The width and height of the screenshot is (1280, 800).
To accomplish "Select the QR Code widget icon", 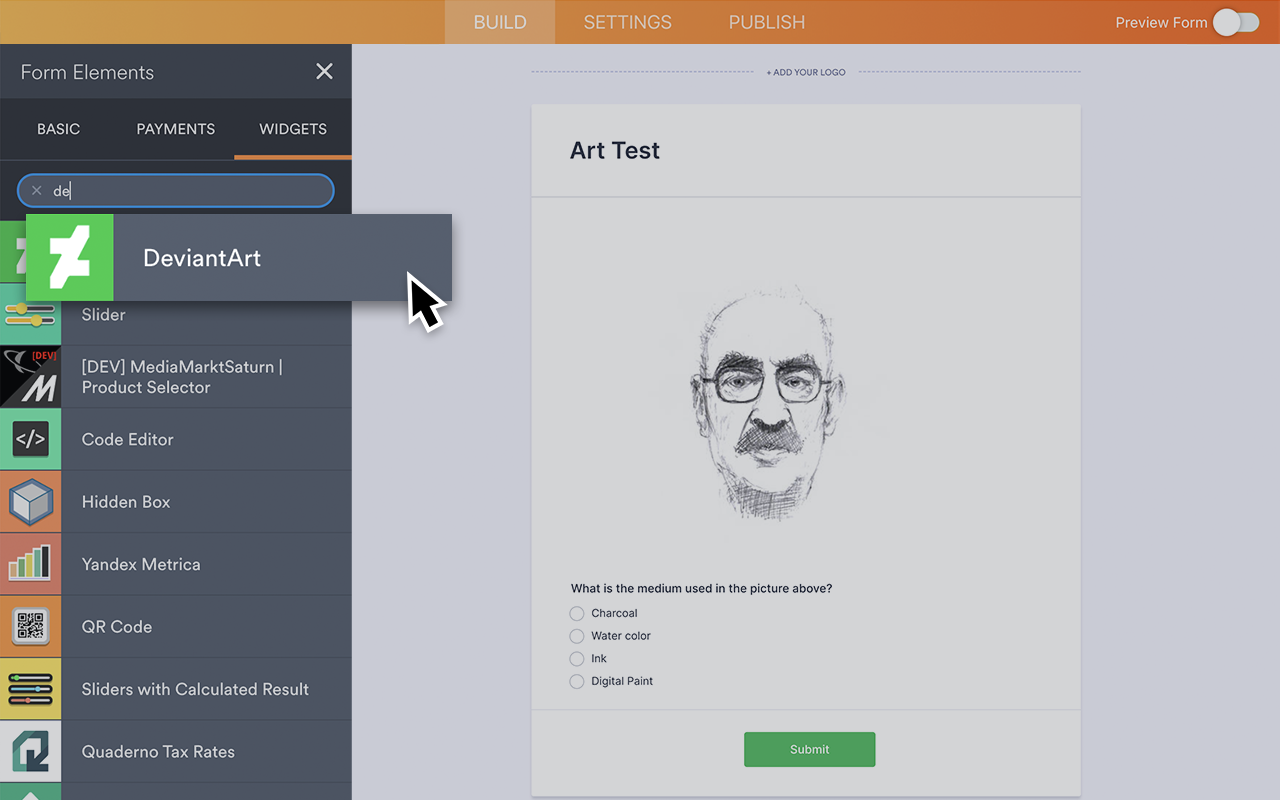I will coord(31,626).
